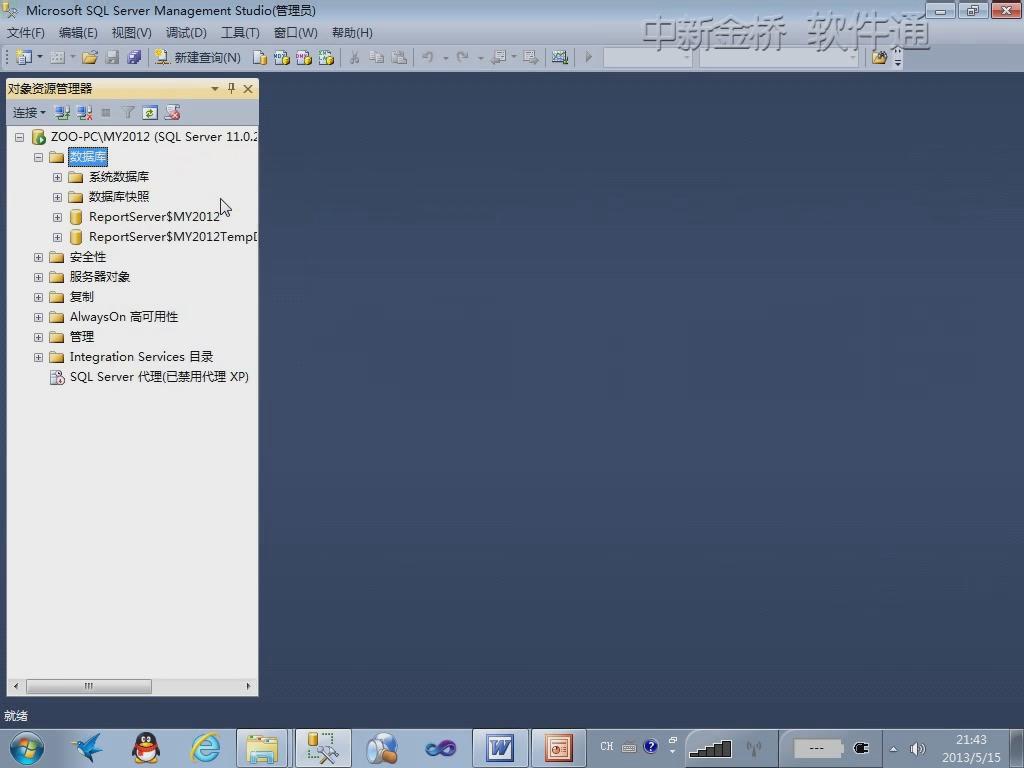Viewport: 1024px width, 768px height.
Task: Open the New Project dropdown arrow
Action: (x=40, y=57)
